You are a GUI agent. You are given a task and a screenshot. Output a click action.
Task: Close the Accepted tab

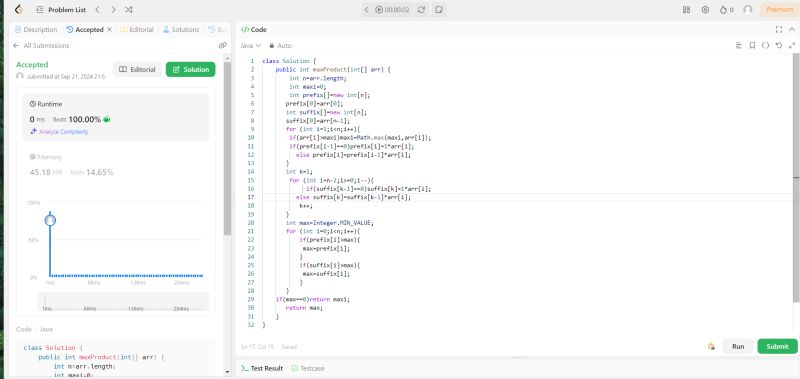[x=109, y=30]
